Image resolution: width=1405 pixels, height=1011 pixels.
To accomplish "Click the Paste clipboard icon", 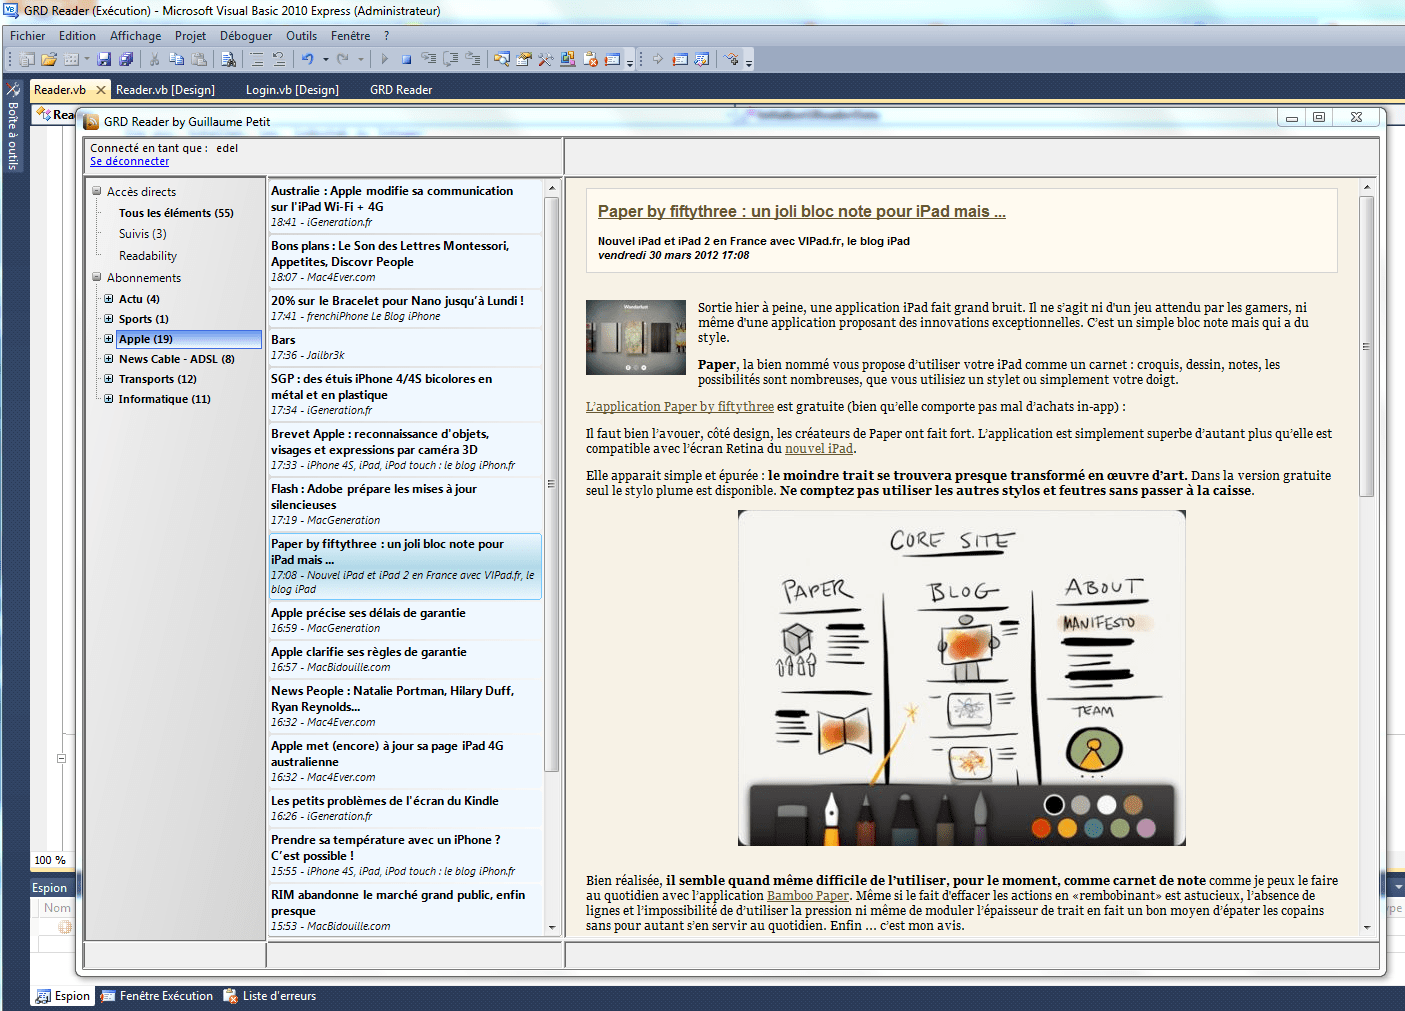I will (x=199, y=60).
